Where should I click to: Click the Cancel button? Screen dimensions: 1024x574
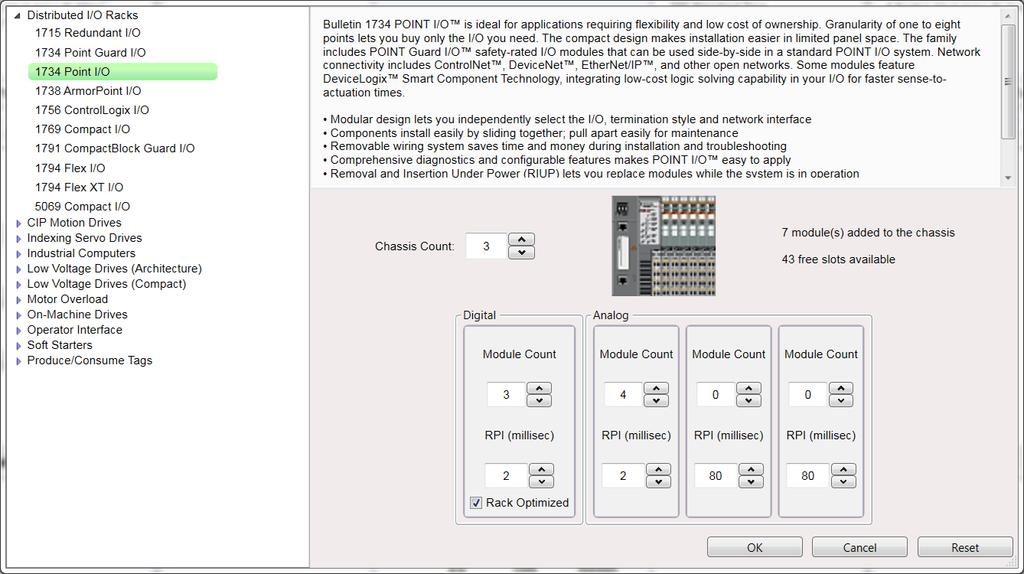859,547
